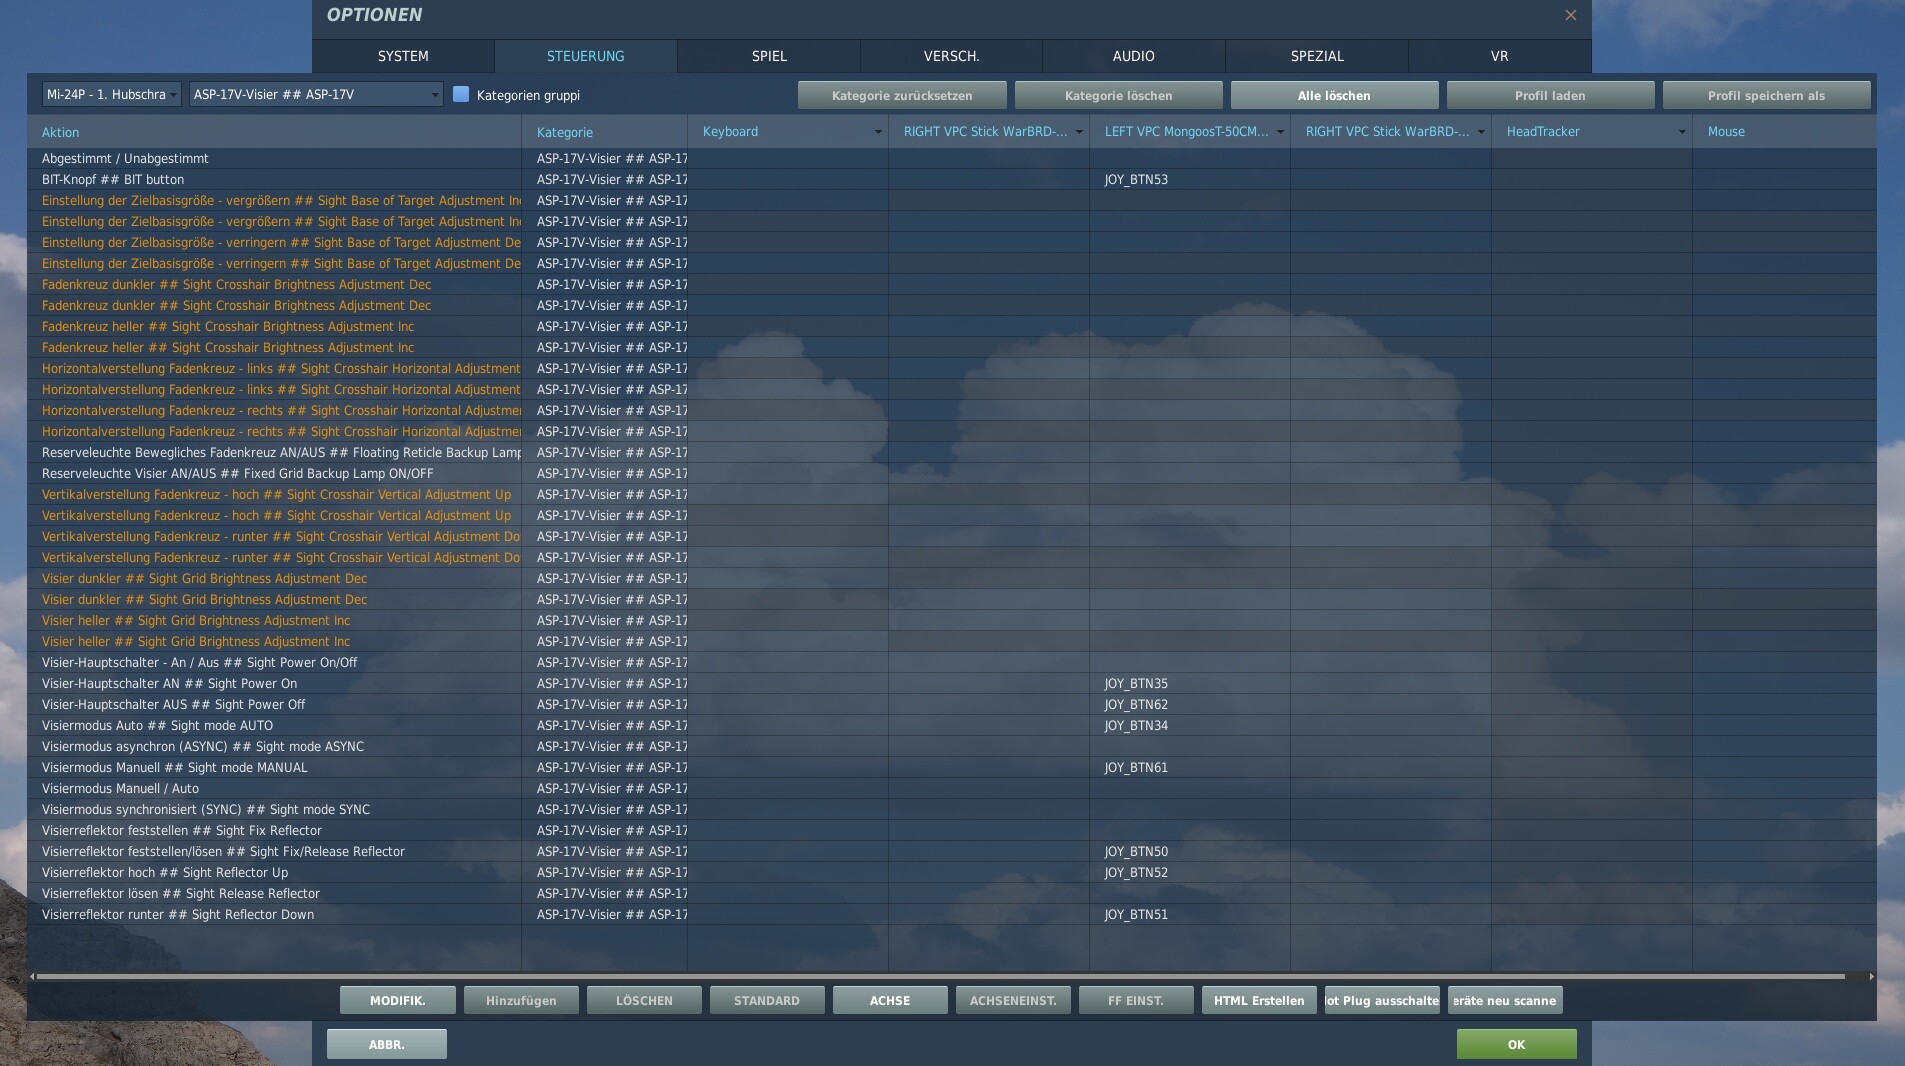1905x1066 pixels.
Task: Select the Visiermodus asynchron (ASYNC) row
Action: tap(951, 747)
